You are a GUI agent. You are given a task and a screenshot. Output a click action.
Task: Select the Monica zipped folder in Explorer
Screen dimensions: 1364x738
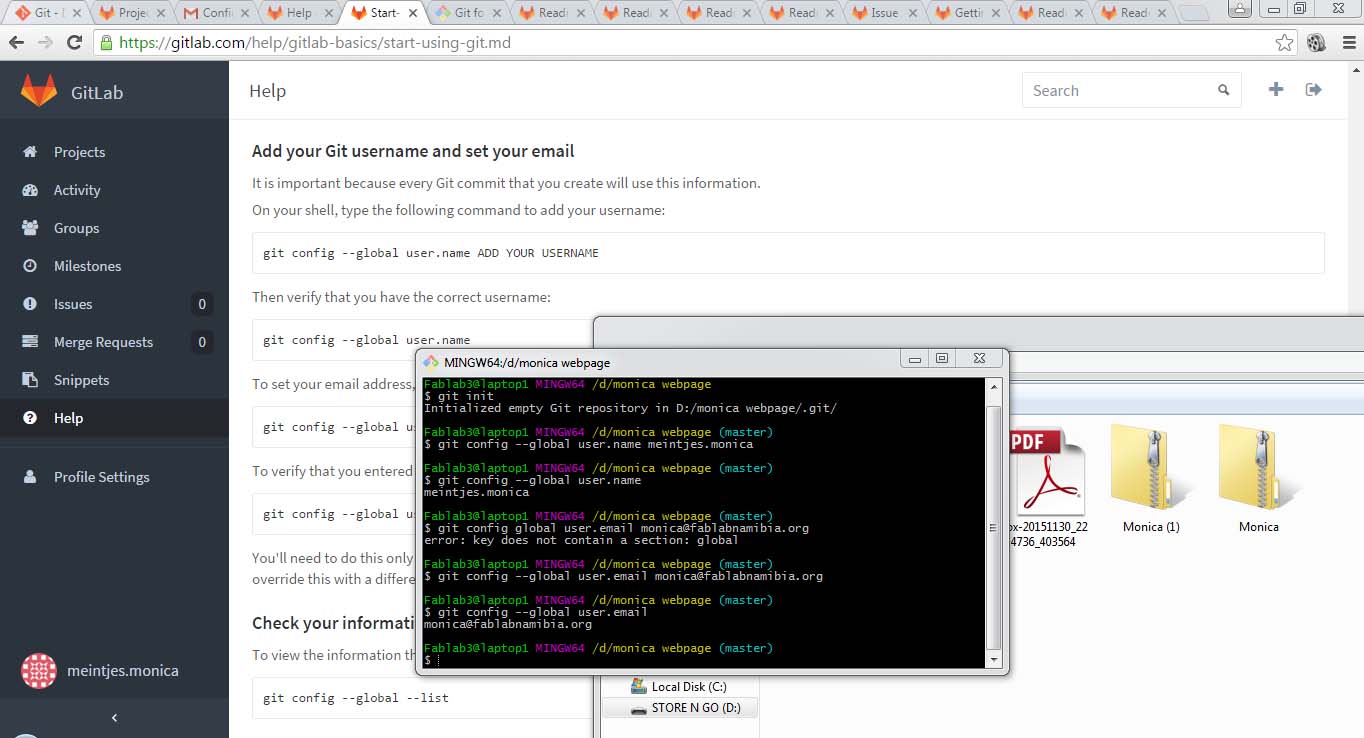coord(1258,478)
